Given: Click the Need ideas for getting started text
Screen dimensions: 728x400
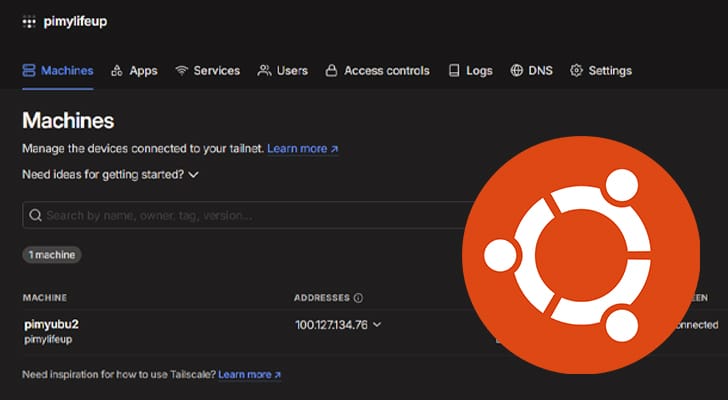Looking at the screenshot, I should (103, 175).
